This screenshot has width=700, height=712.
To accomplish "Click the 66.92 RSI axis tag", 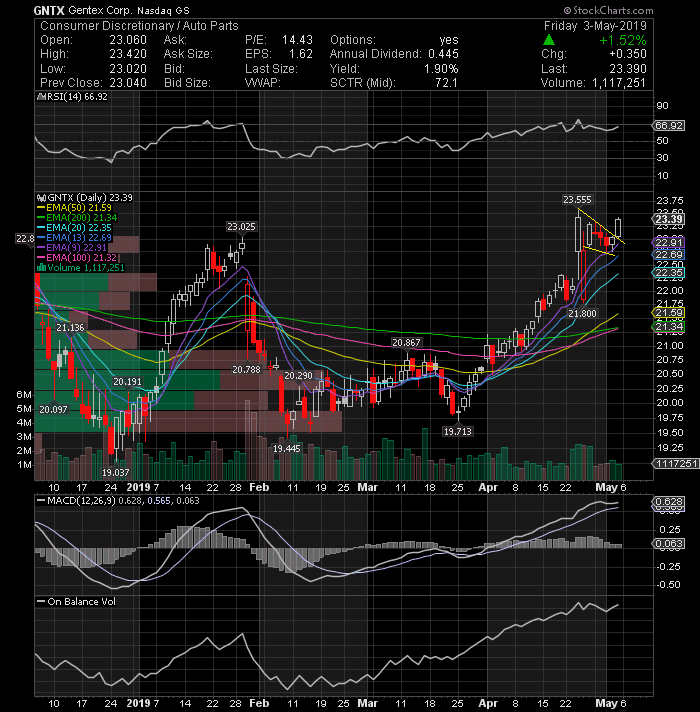I will pos(669,125).
